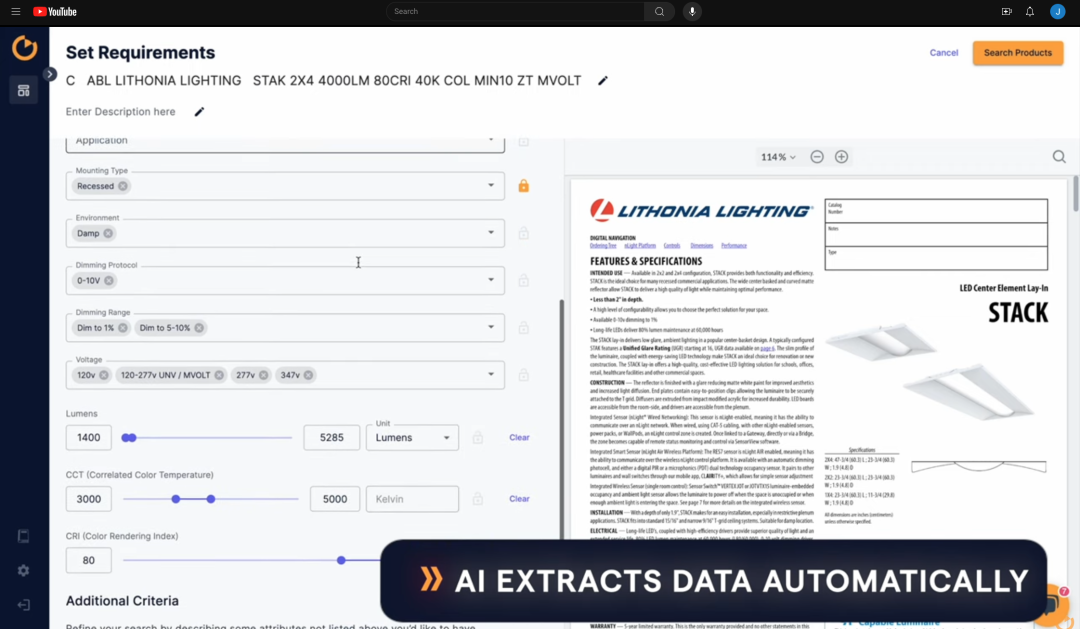Click the orange app logo in the sidebar

pyautogui.click(x=24, y=48)
